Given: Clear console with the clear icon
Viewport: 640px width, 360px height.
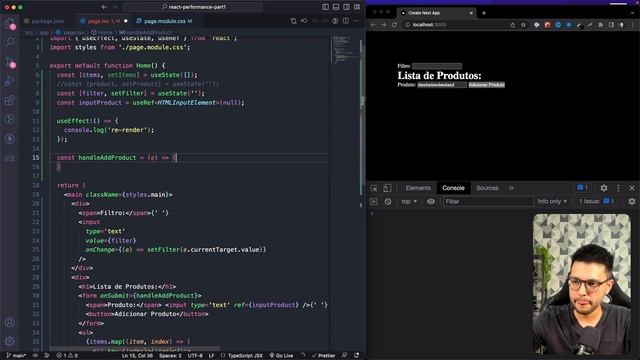Looking at the screenshot, I should tap(388, 202).
